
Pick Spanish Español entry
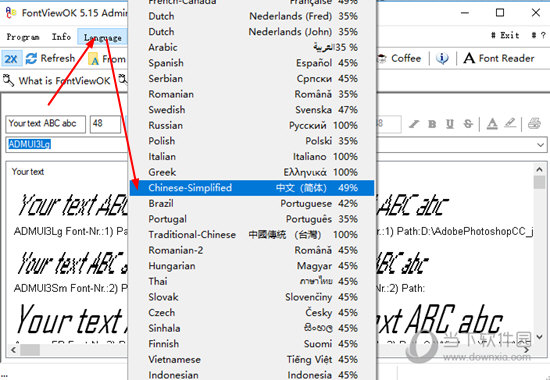(x=252, y=63)
